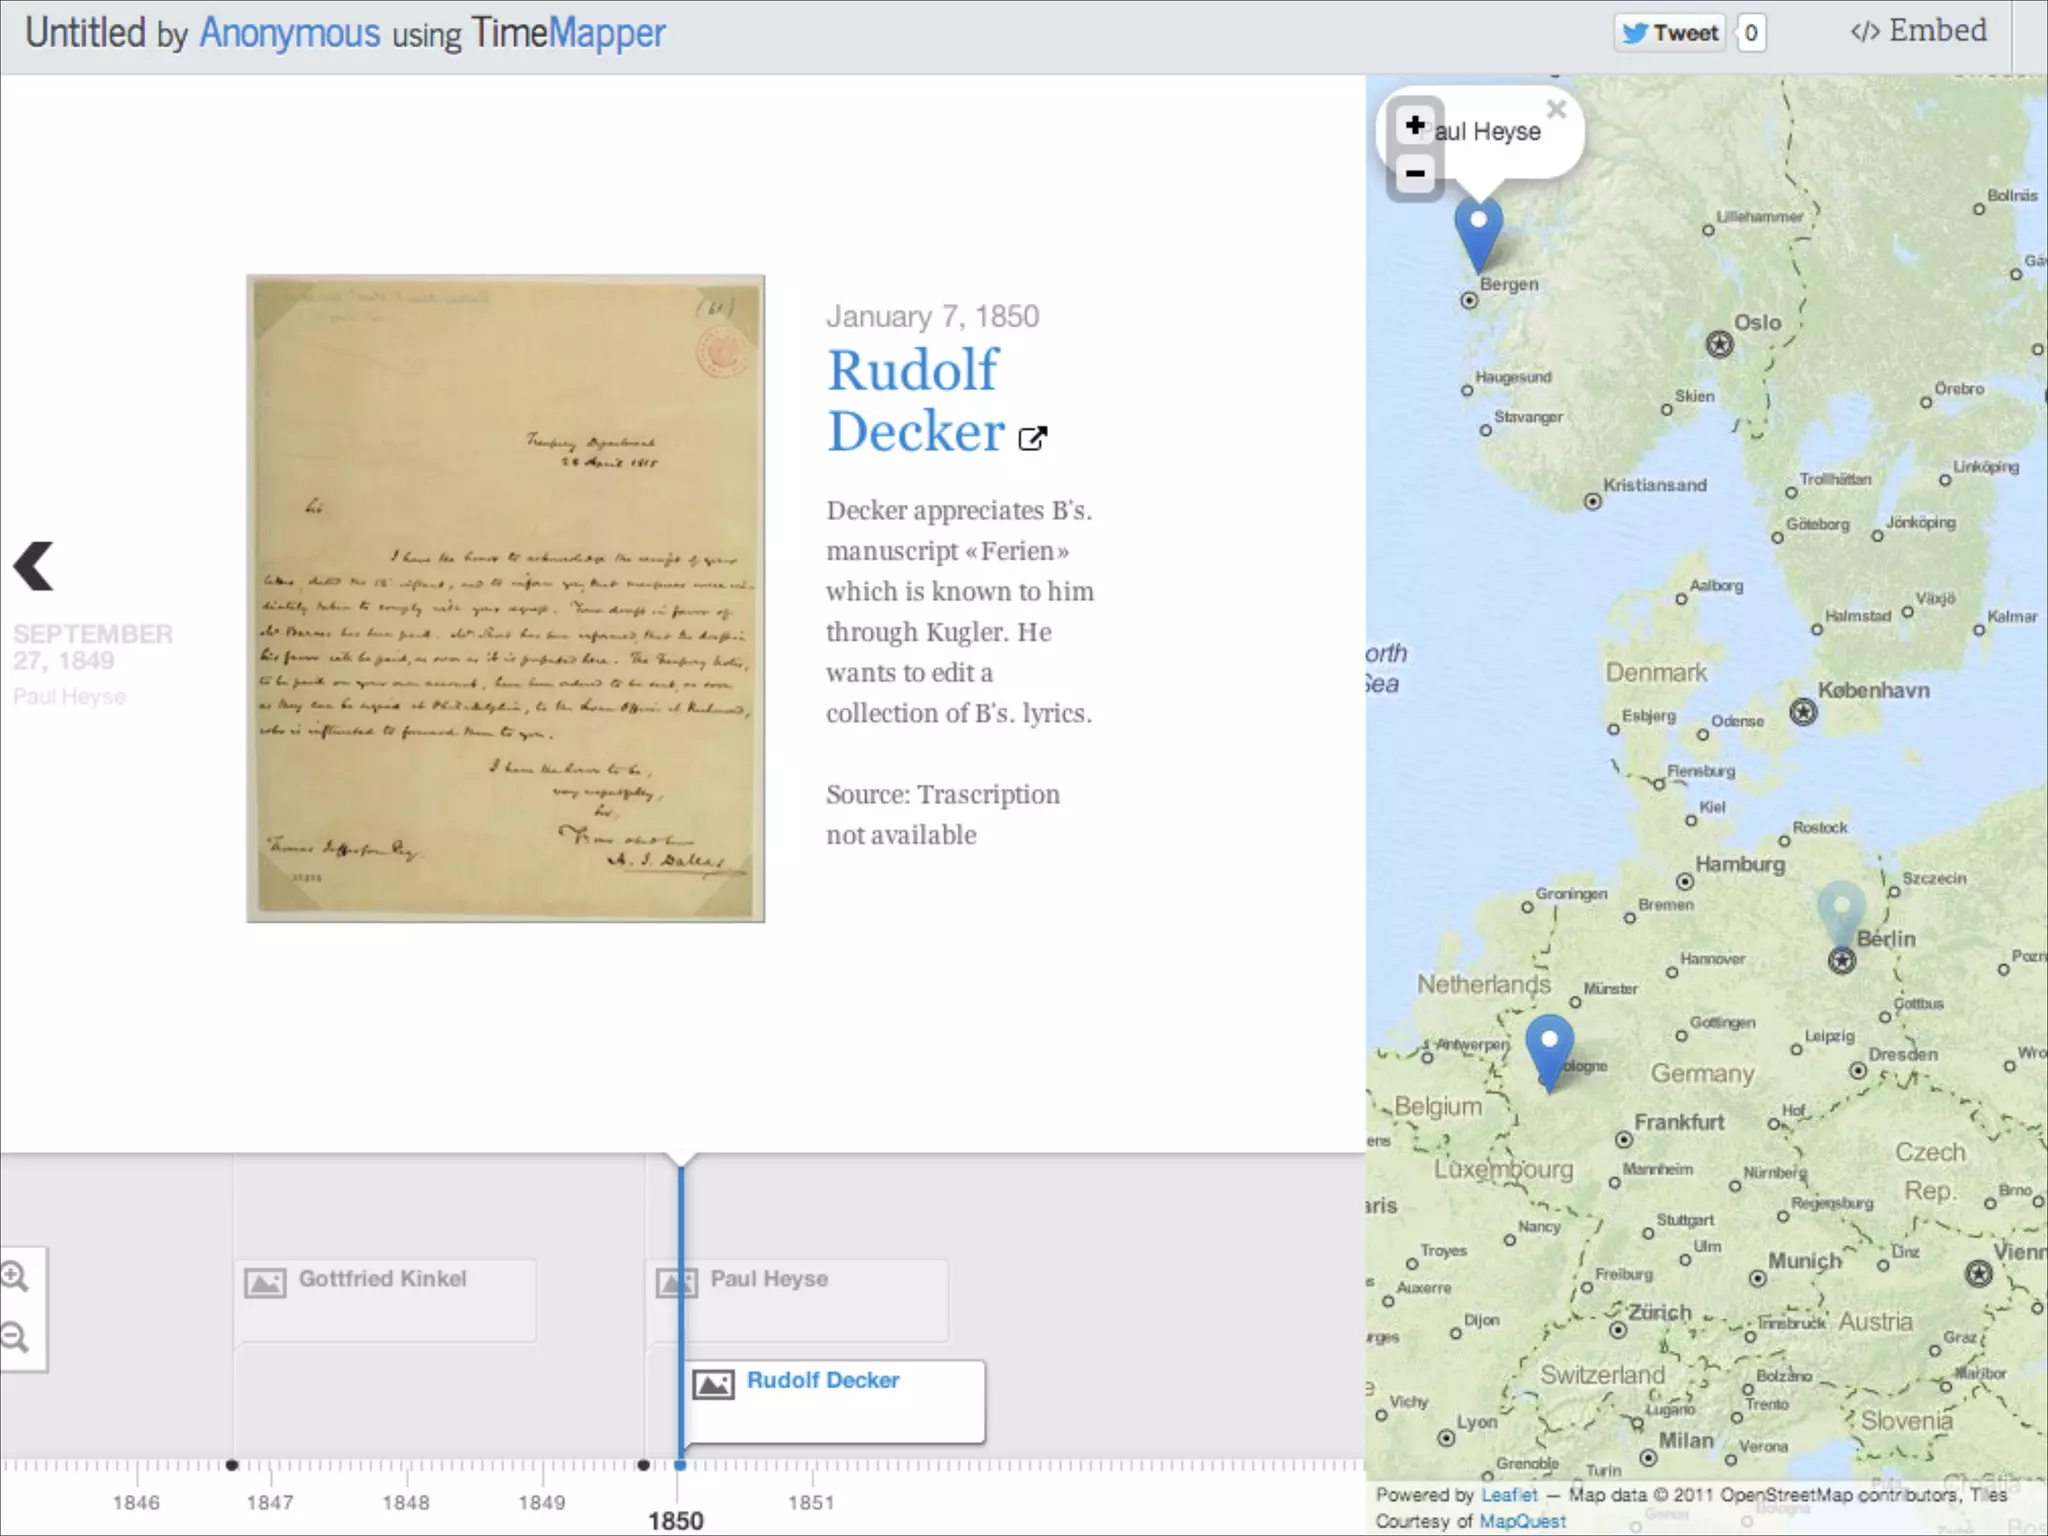2048x1536 pixels.
Task: Click the timeline zoom out magnifier
Action: click(x=14, y=1337)
